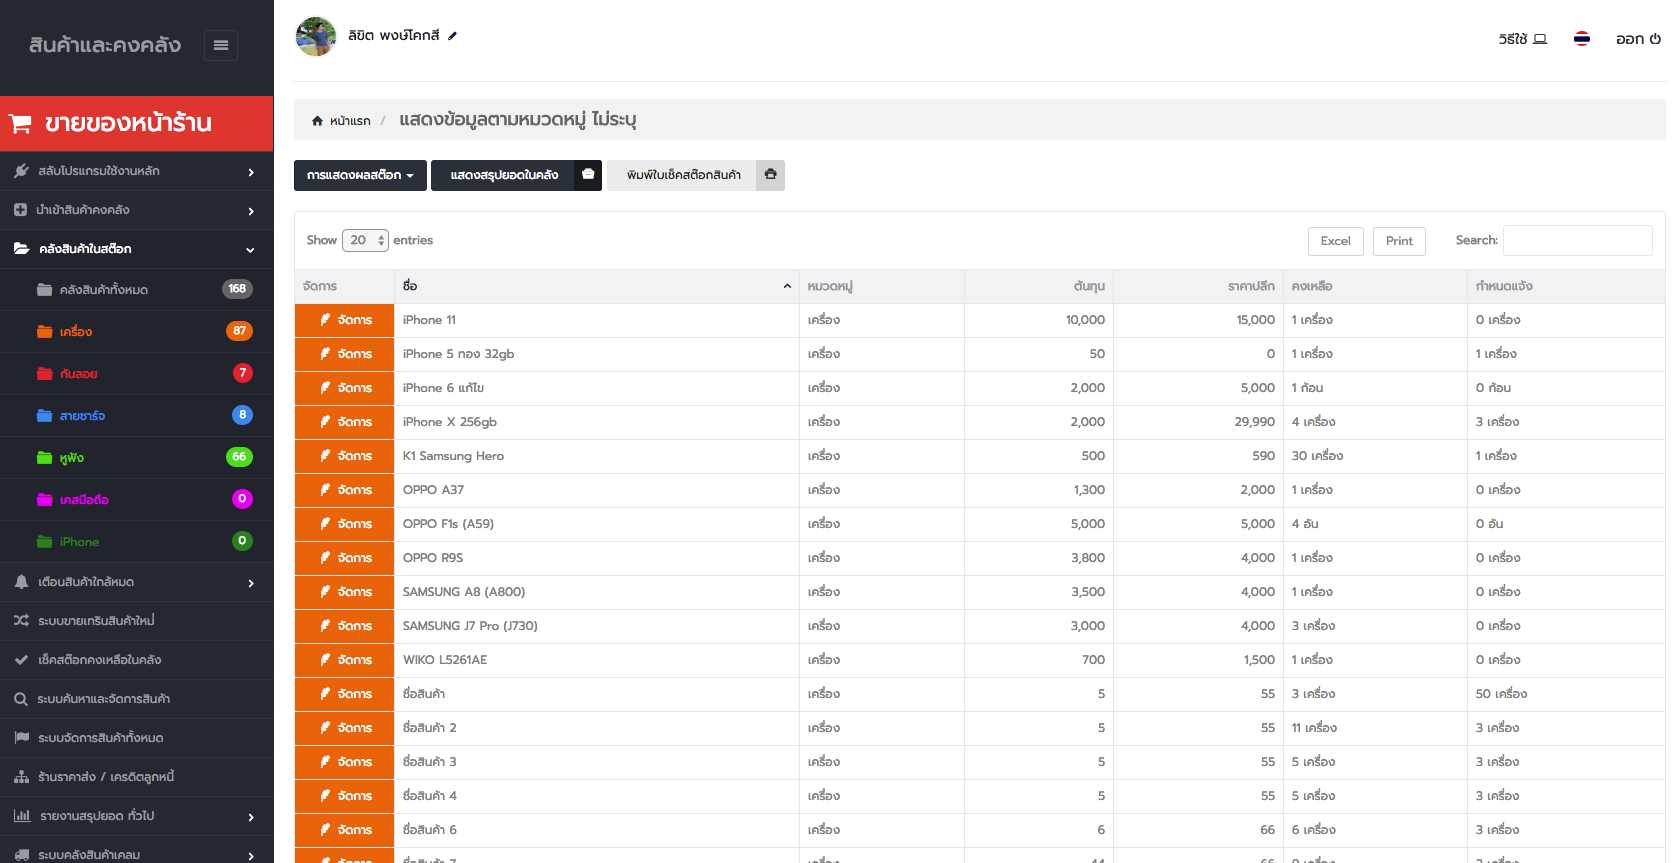
Task: Open ร้านราคาส่ง / เครดิตลูกหนี้ item
Action: point(136,777)
